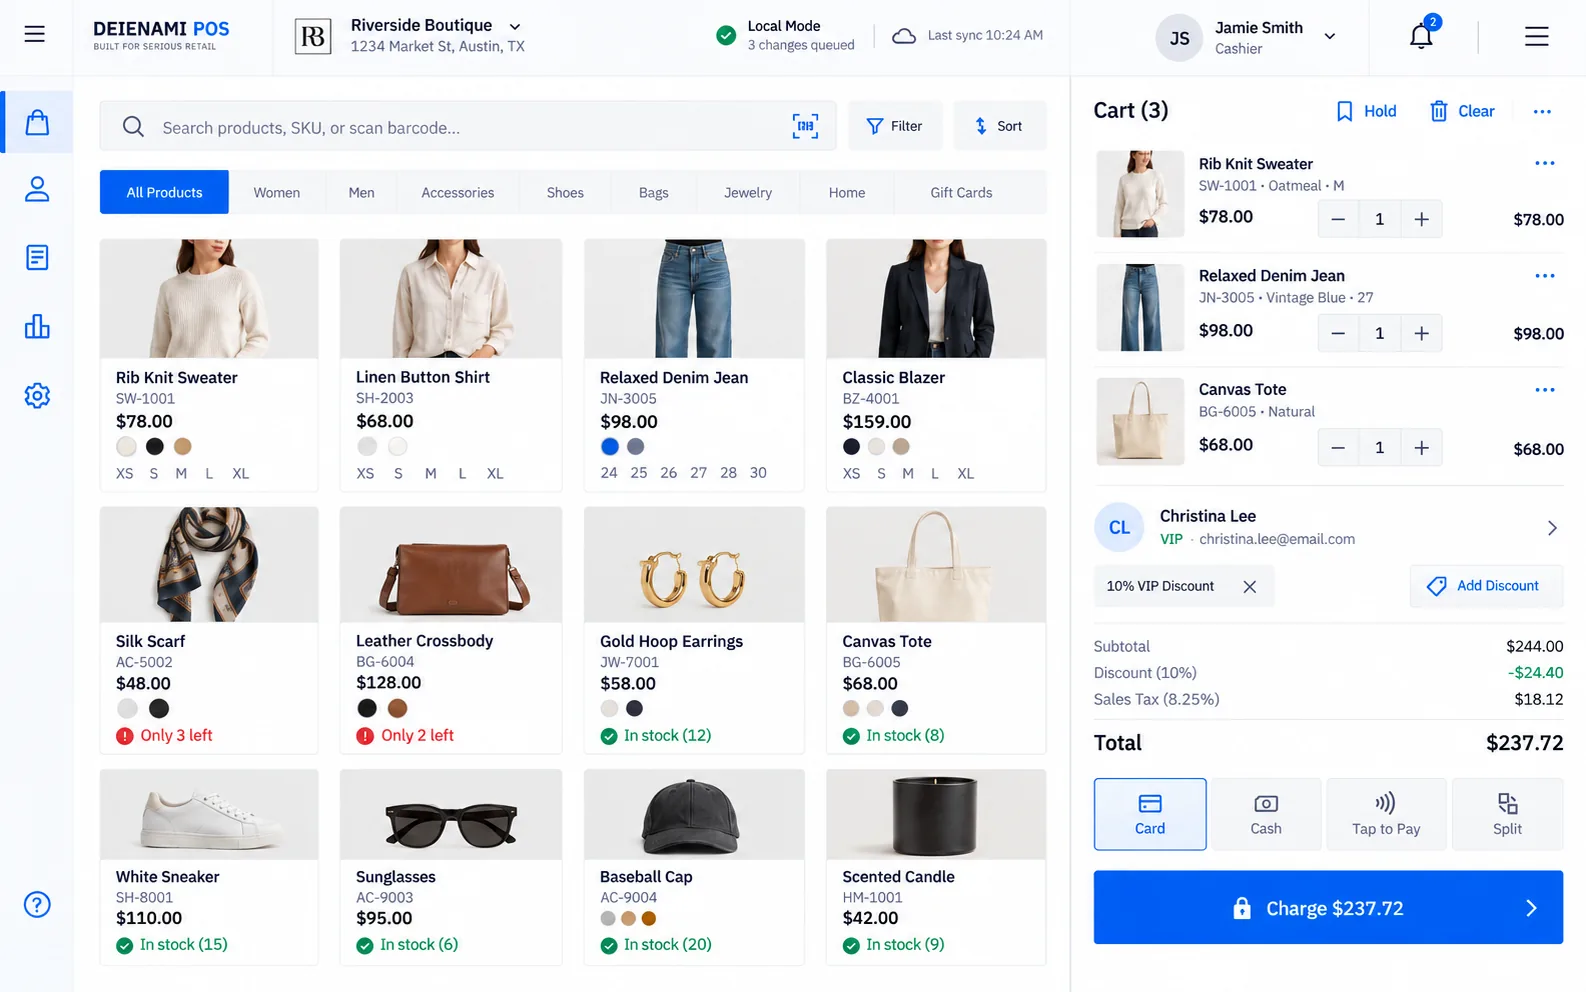
Task: Select Card payment method
Action: pos(1150,814)
